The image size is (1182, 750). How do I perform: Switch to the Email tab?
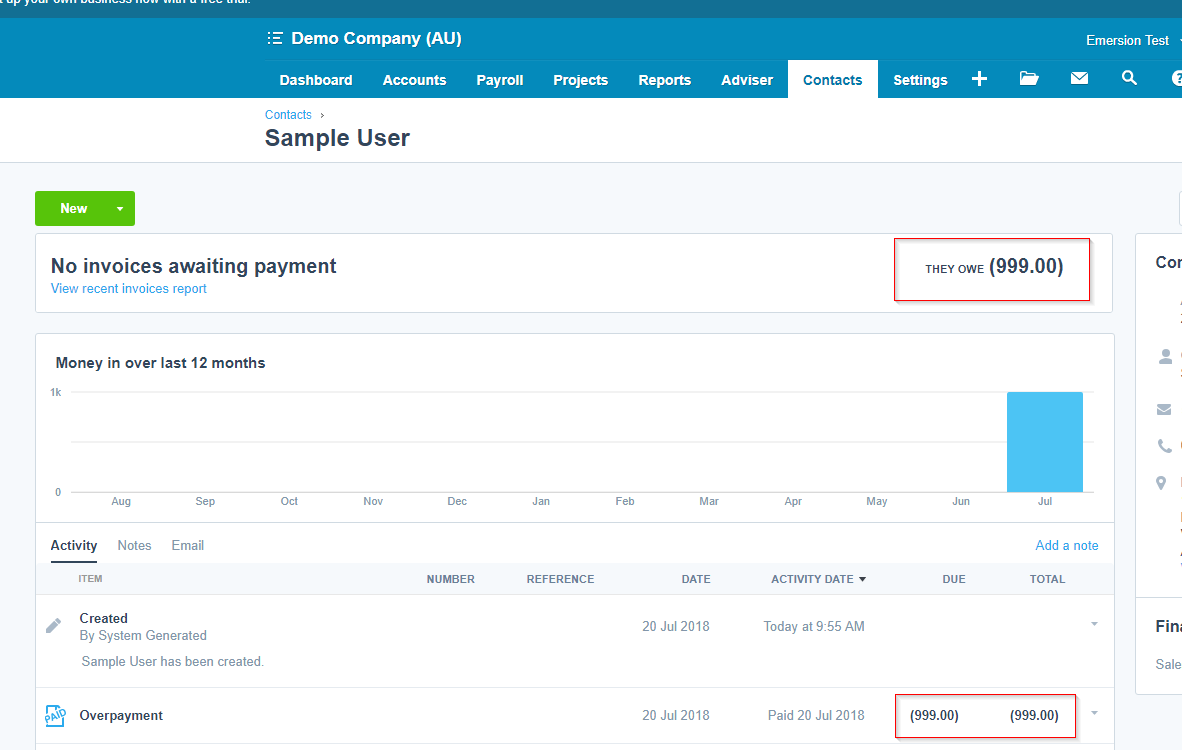187,545
